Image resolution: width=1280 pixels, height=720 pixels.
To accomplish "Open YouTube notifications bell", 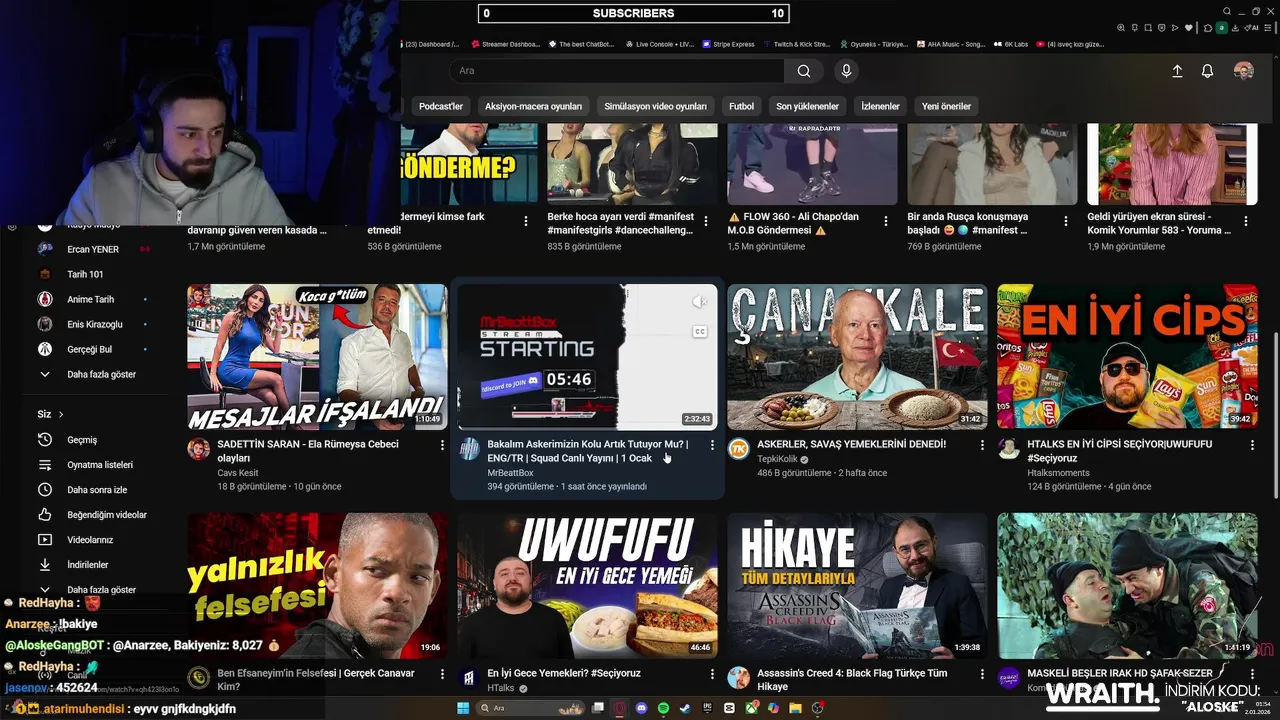I will pos(1207,71).
